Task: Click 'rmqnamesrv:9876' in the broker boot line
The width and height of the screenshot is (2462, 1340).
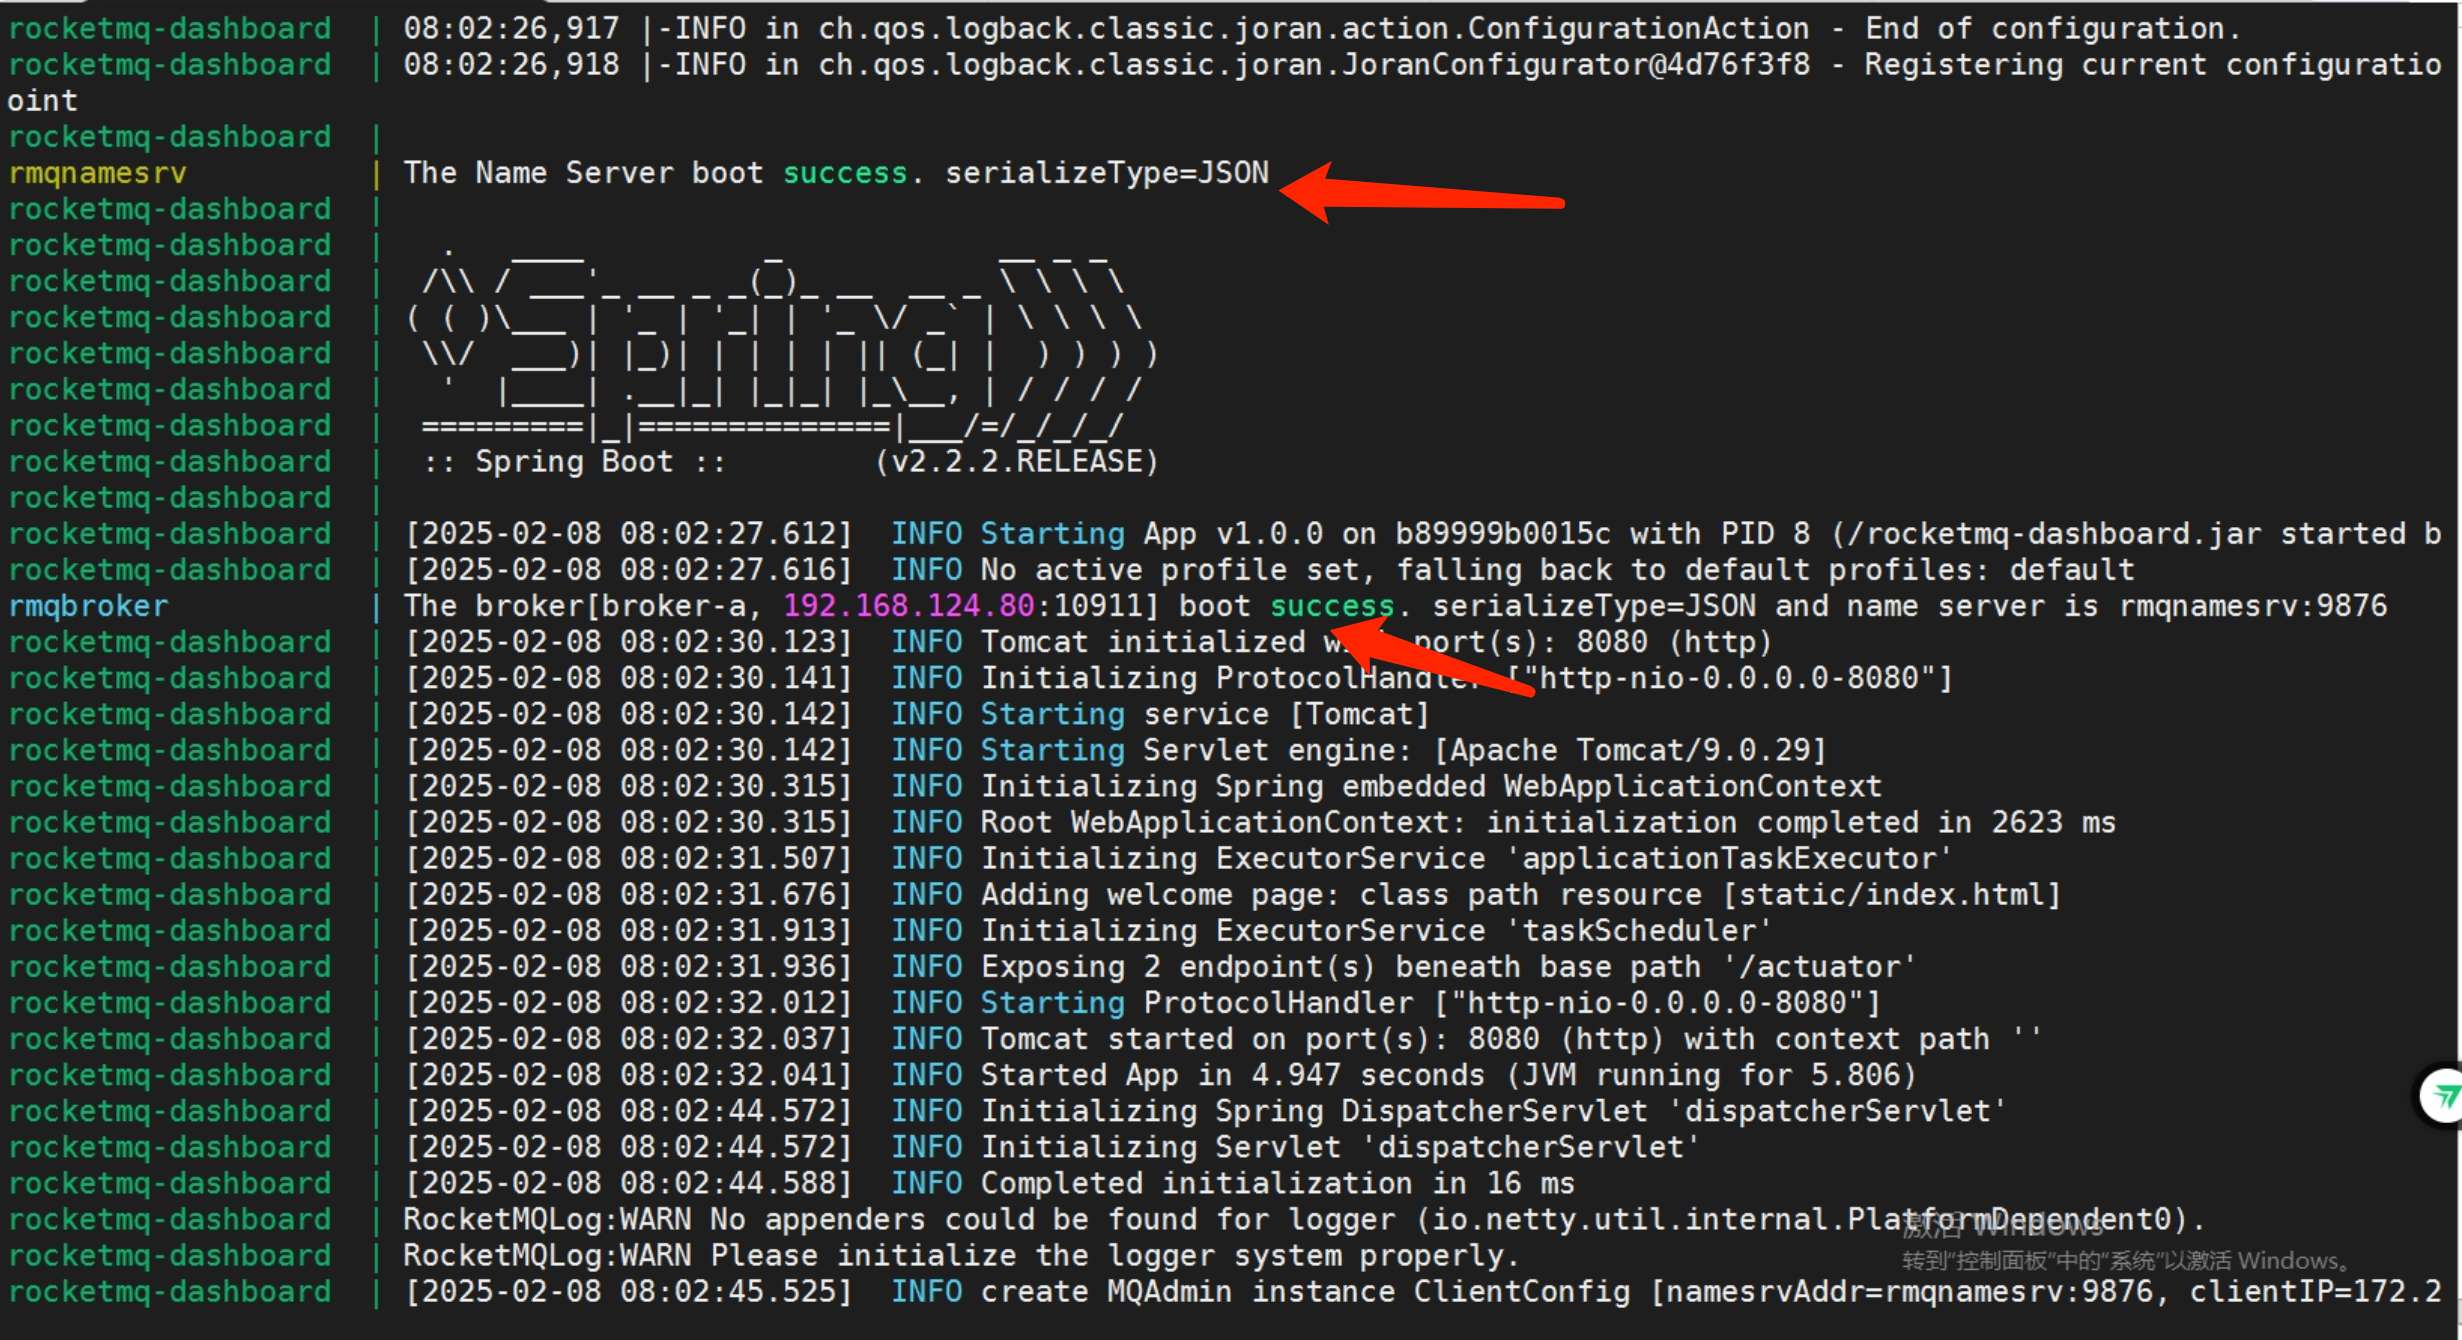Action: (2252, 606)
